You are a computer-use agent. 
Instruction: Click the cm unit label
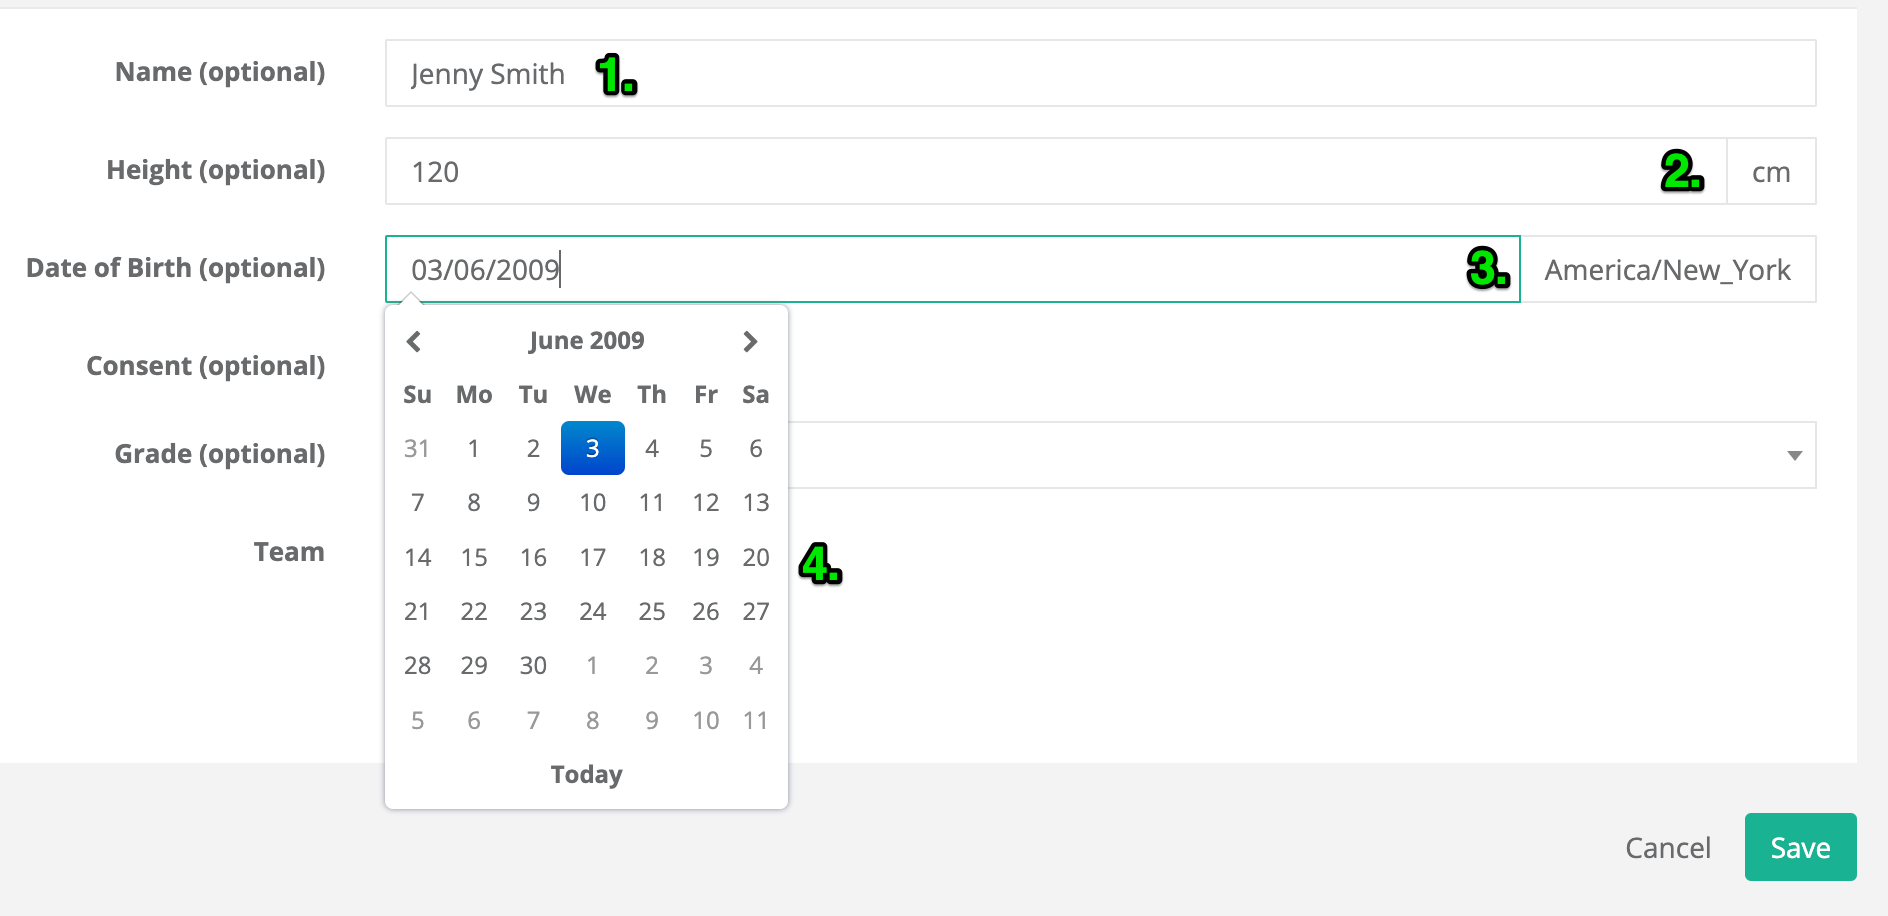pos(1771,171)
